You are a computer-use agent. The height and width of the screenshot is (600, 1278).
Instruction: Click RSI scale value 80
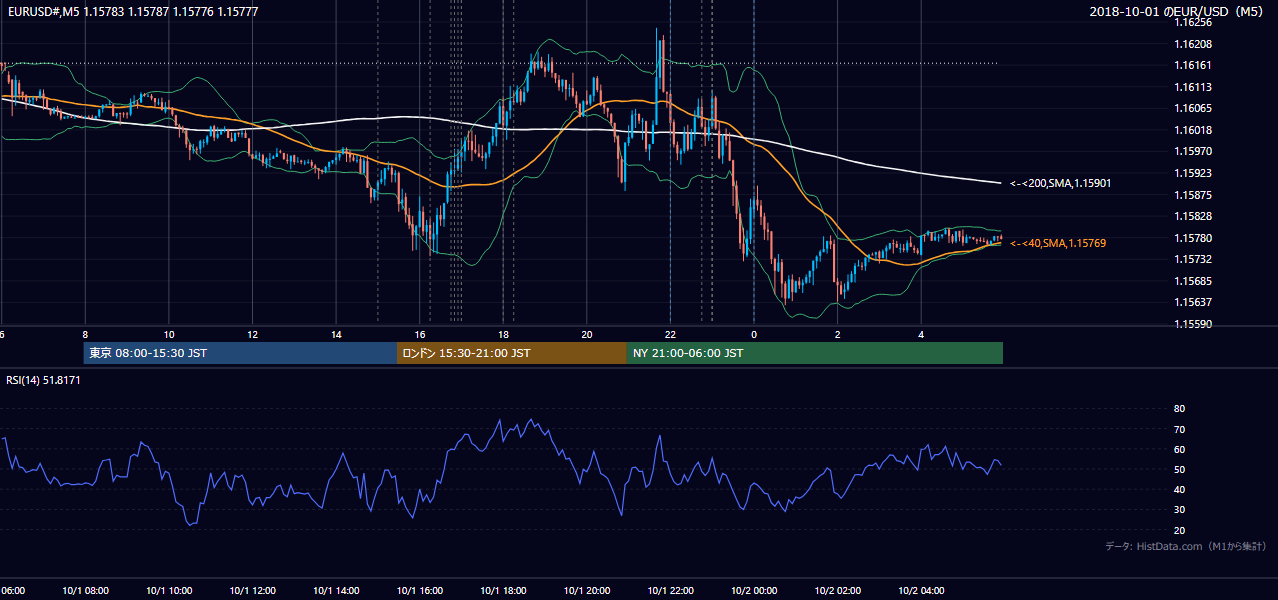tap(1180, 409)
